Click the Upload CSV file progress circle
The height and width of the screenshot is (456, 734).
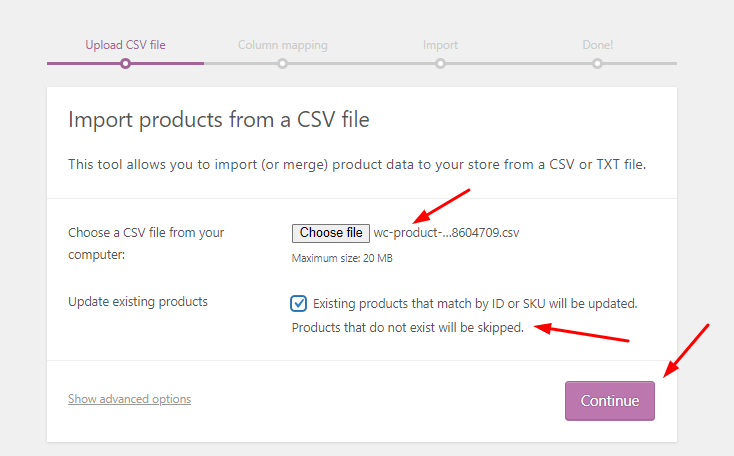[125, 64]
